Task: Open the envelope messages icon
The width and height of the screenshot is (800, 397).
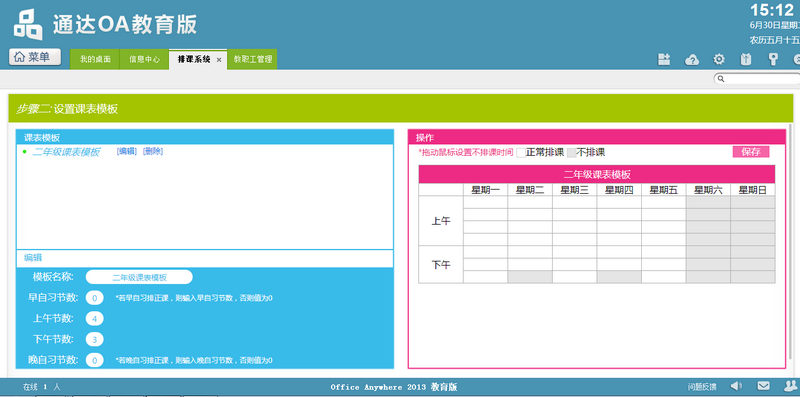Action: pyautogui.click(x=763, y=386)
